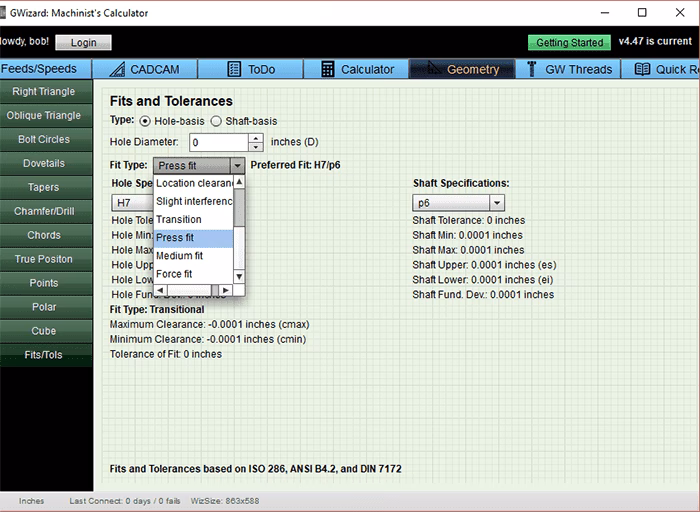Select Medium fit from the list
This screenshot has height=512, width=700.
click(180, 256)
